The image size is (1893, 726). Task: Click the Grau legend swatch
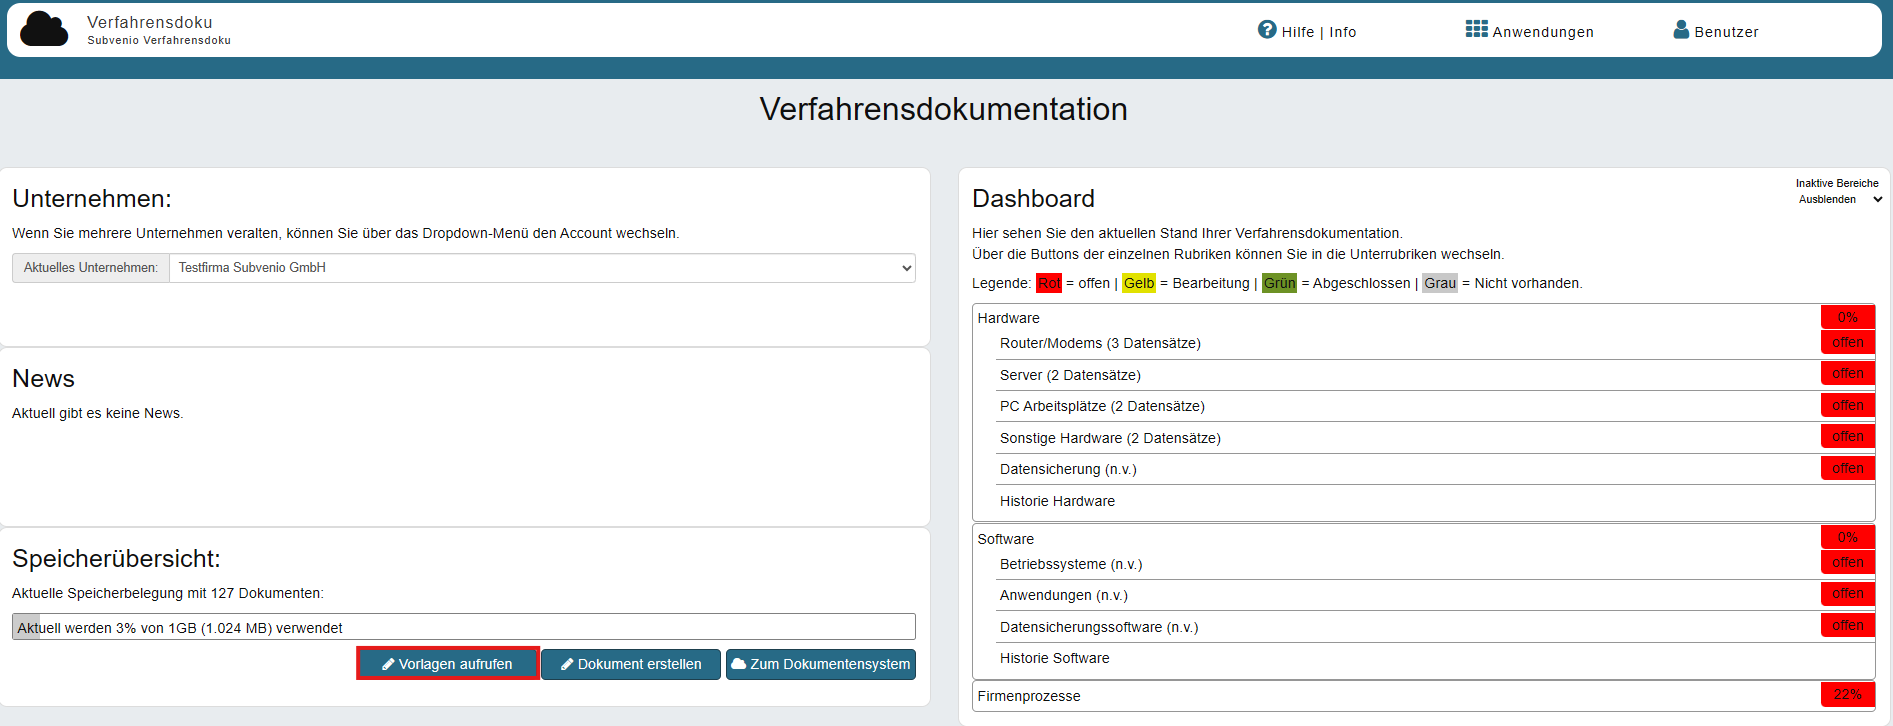1440,283
